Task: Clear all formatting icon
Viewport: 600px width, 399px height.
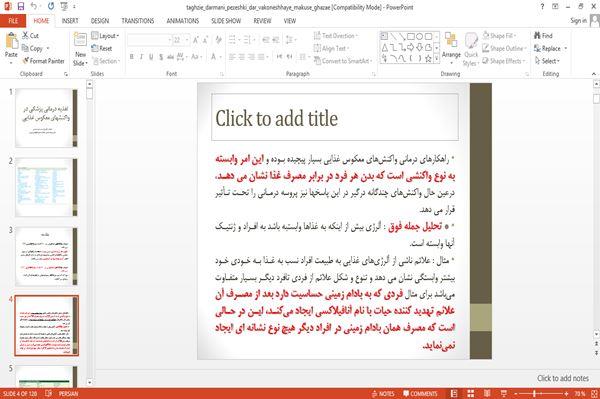Action: click(x=218, y=40)
